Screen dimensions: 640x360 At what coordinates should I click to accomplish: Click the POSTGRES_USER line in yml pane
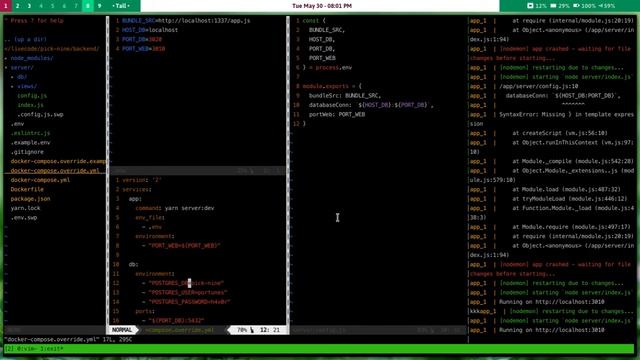pos(184,292)
